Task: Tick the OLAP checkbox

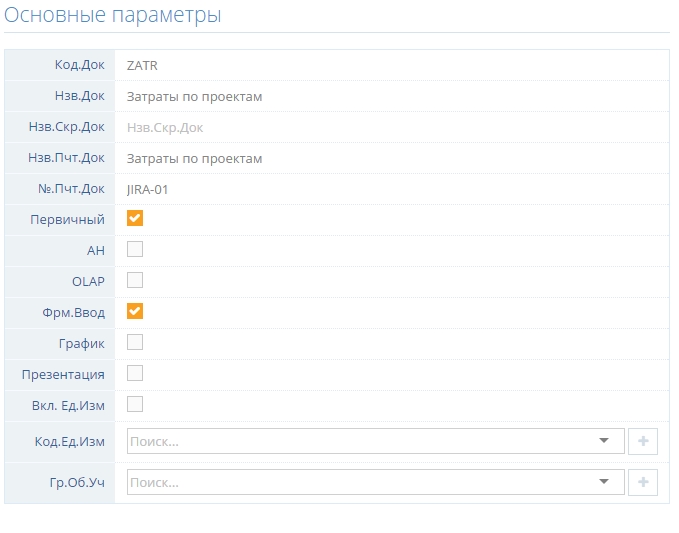Action: coord(135,280)
